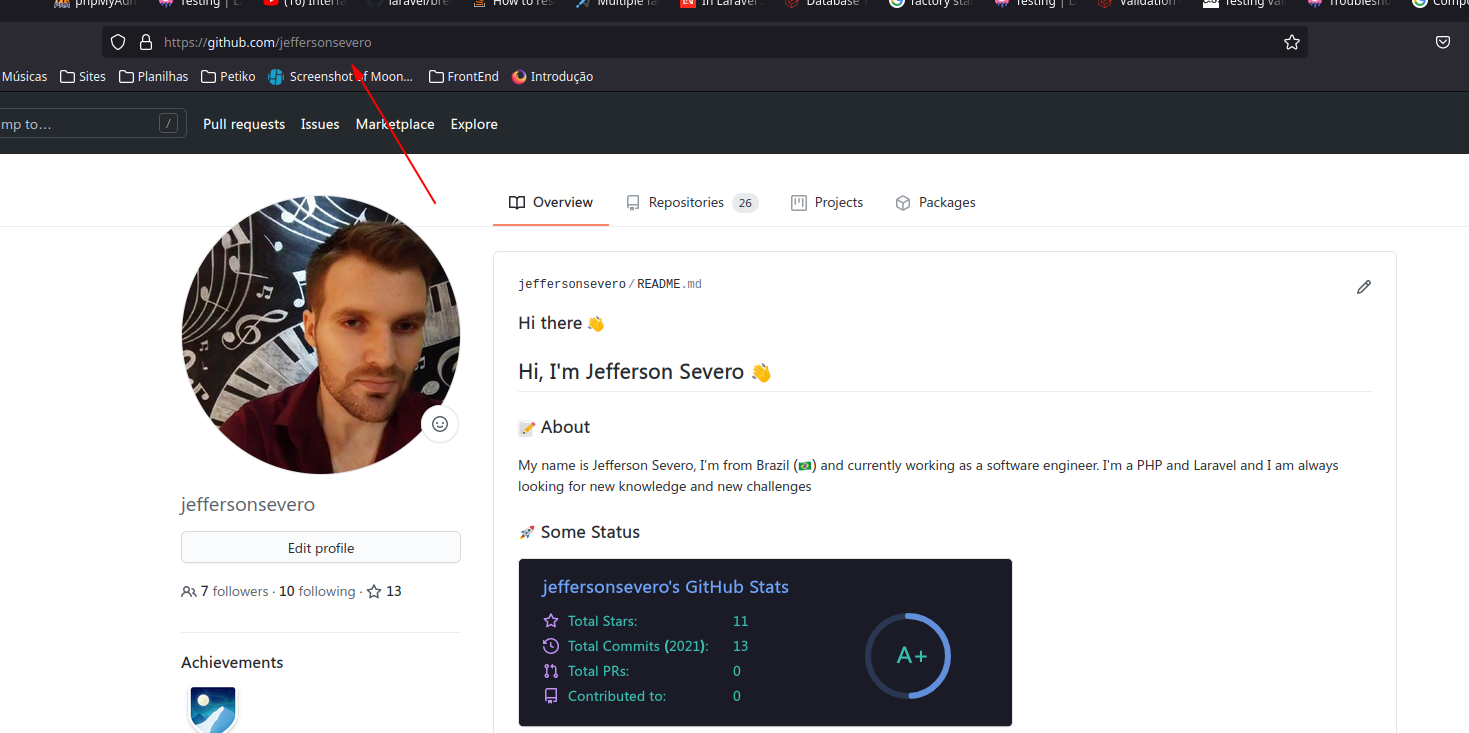Click the 'Some Status' section heading
The width and height of the screenshot is (1469, 733).
coord(579,532)
